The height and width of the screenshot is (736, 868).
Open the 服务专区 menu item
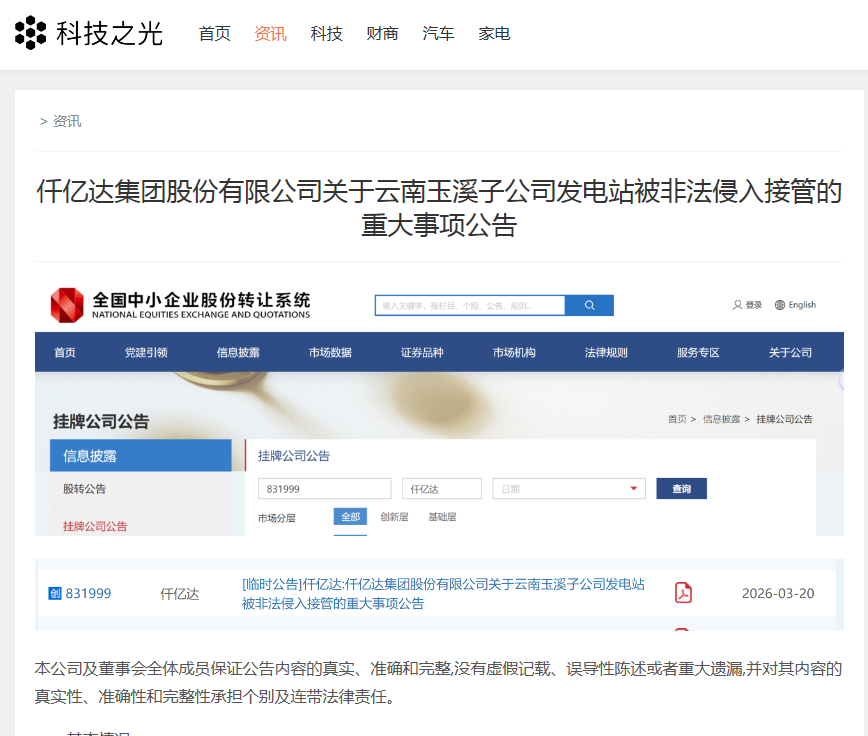(698, 353)
